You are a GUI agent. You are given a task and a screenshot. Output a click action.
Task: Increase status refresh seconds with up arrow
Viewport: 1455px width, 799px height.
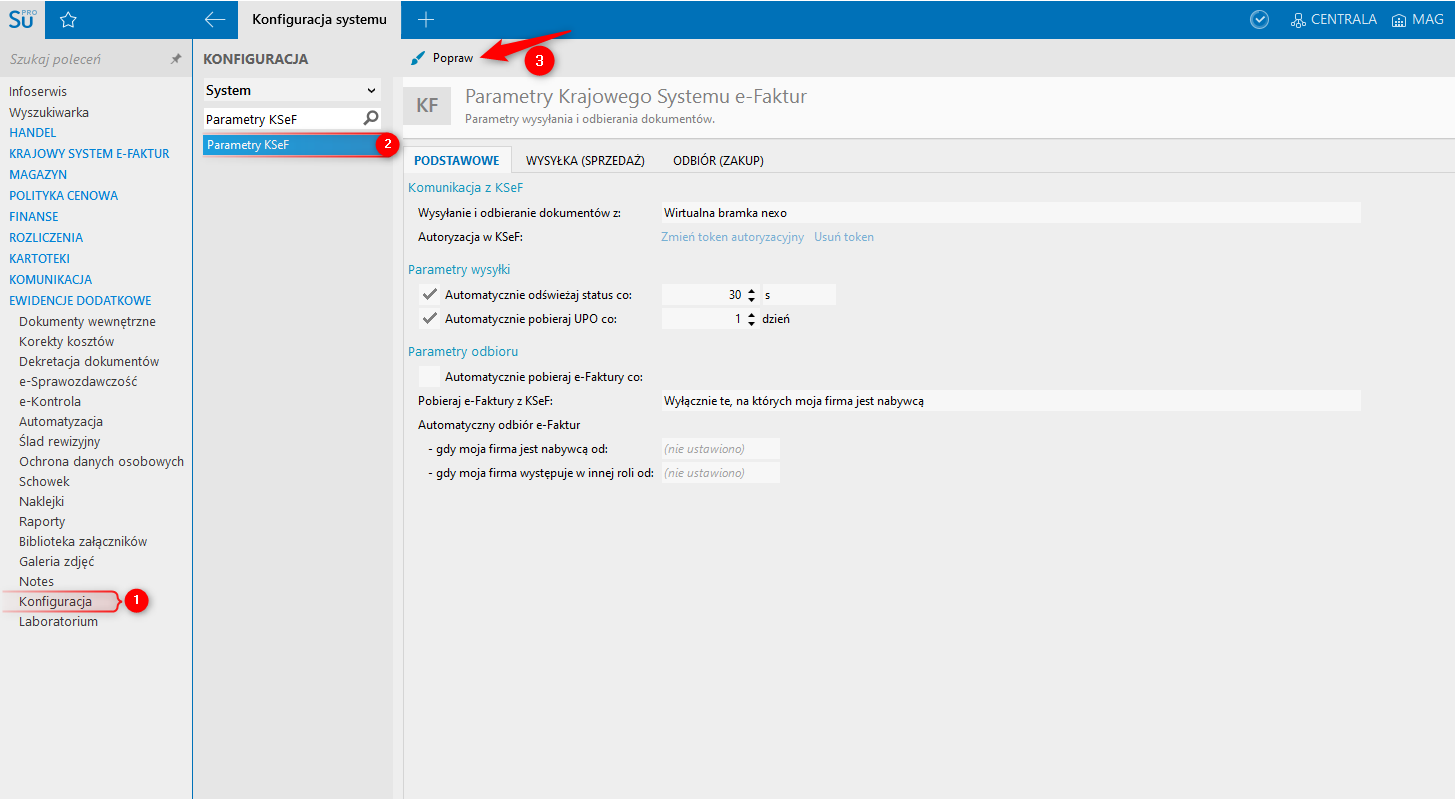coord(751,291)
